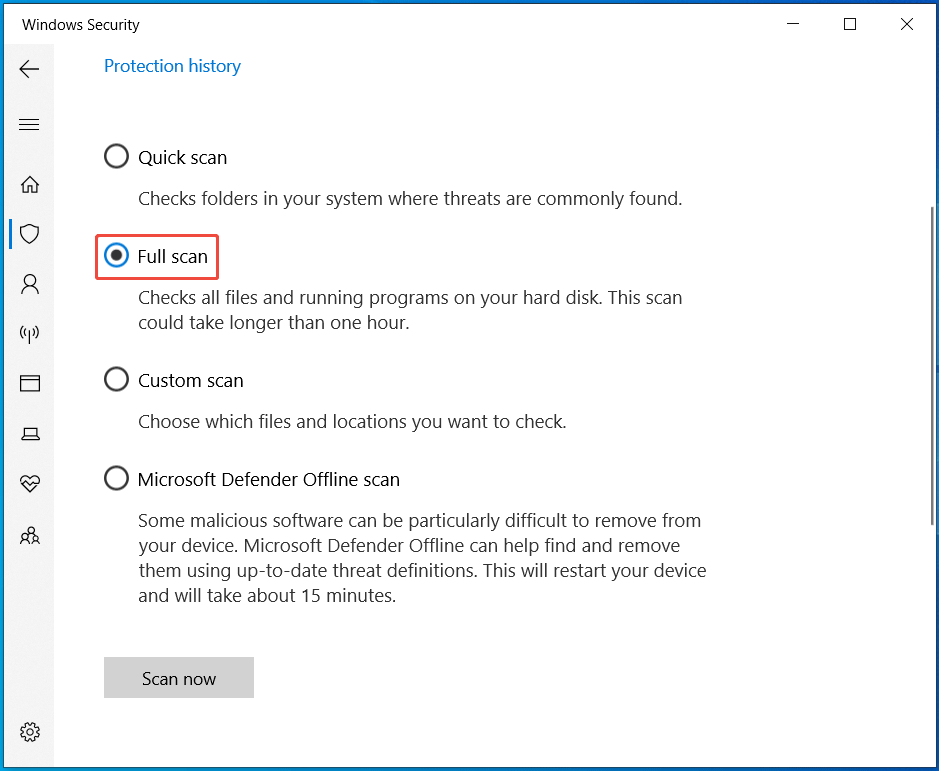Viewport: 939px width, 771px height.
Task: Navigate back with the back arrow
Action: point(30,68)
